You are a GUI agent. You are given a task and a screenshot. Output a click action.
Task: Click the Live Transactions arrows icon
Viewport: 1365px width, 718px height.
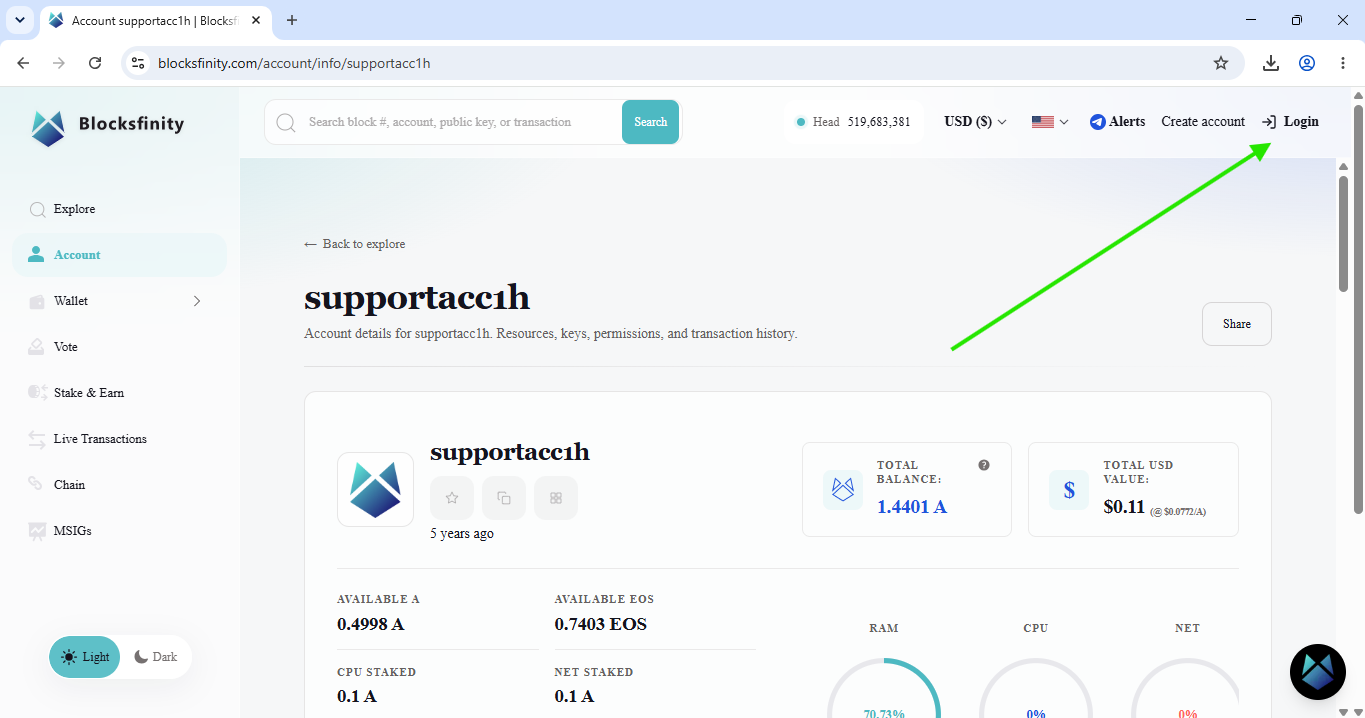(x=37, y=439)
